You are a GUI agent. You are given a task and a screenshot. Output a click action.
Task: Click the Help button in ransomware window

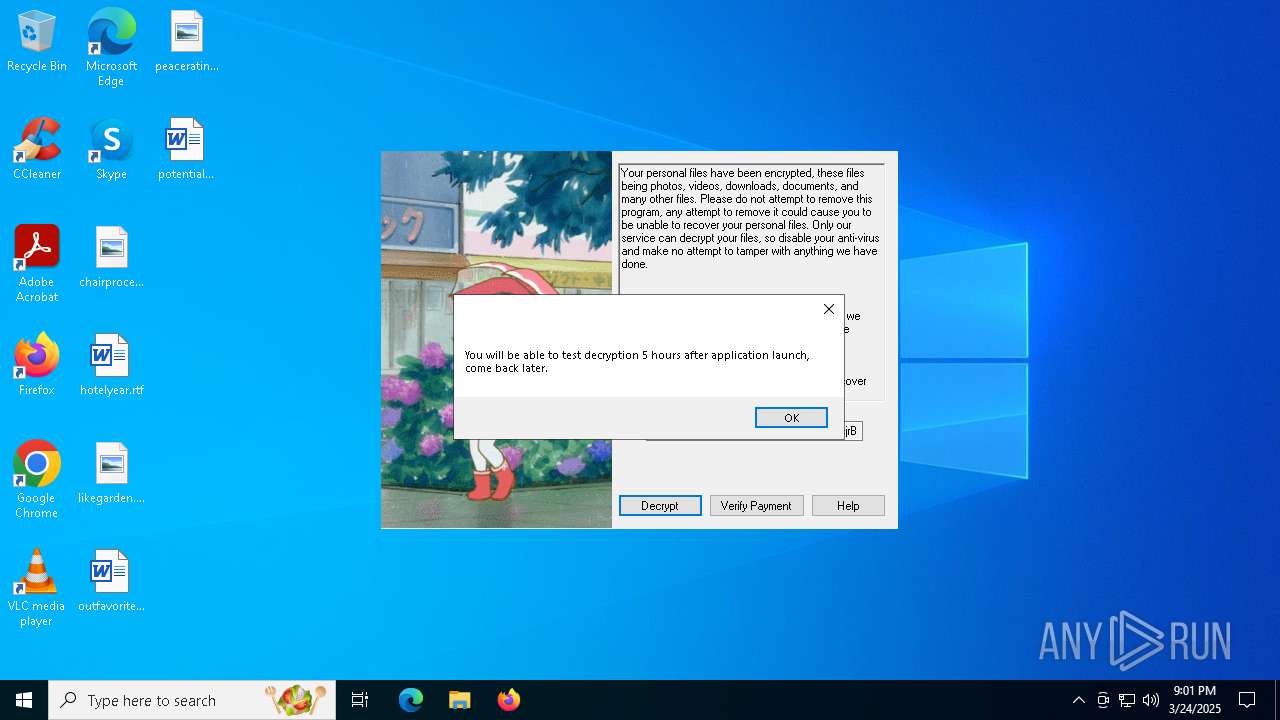[848, 506]
